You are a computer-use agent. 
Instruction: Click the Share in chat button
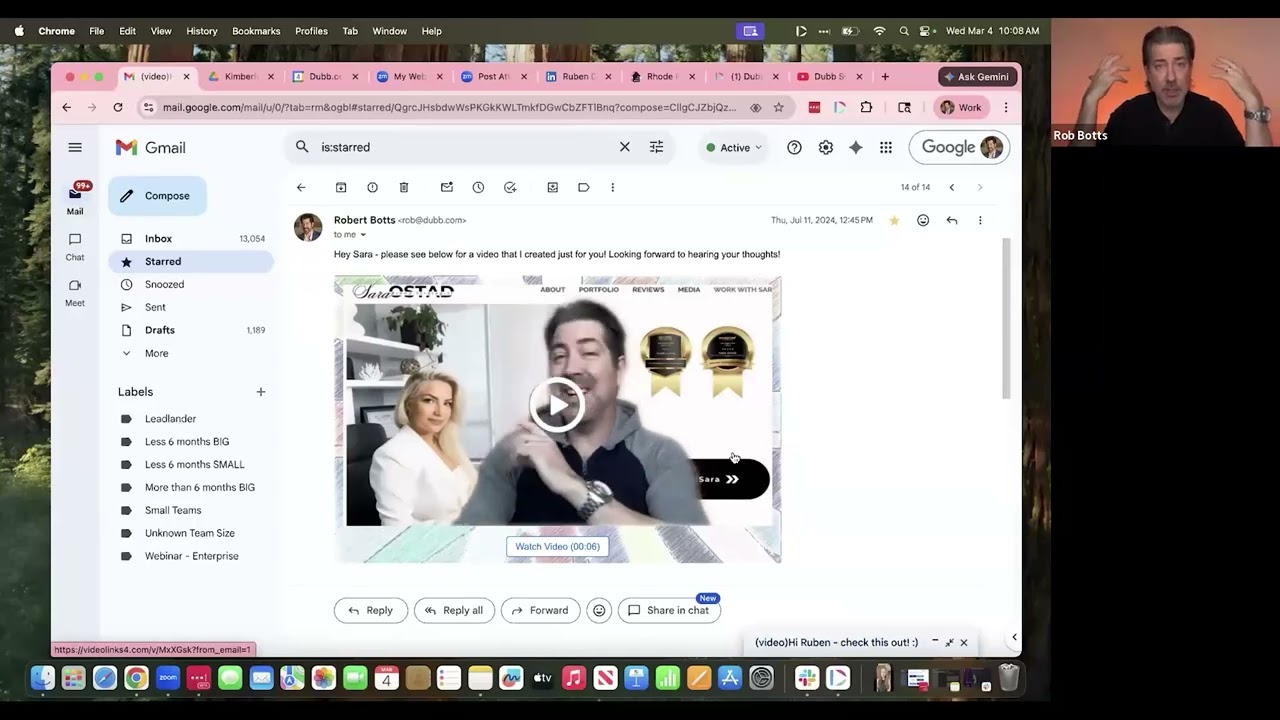coord(669,610)
